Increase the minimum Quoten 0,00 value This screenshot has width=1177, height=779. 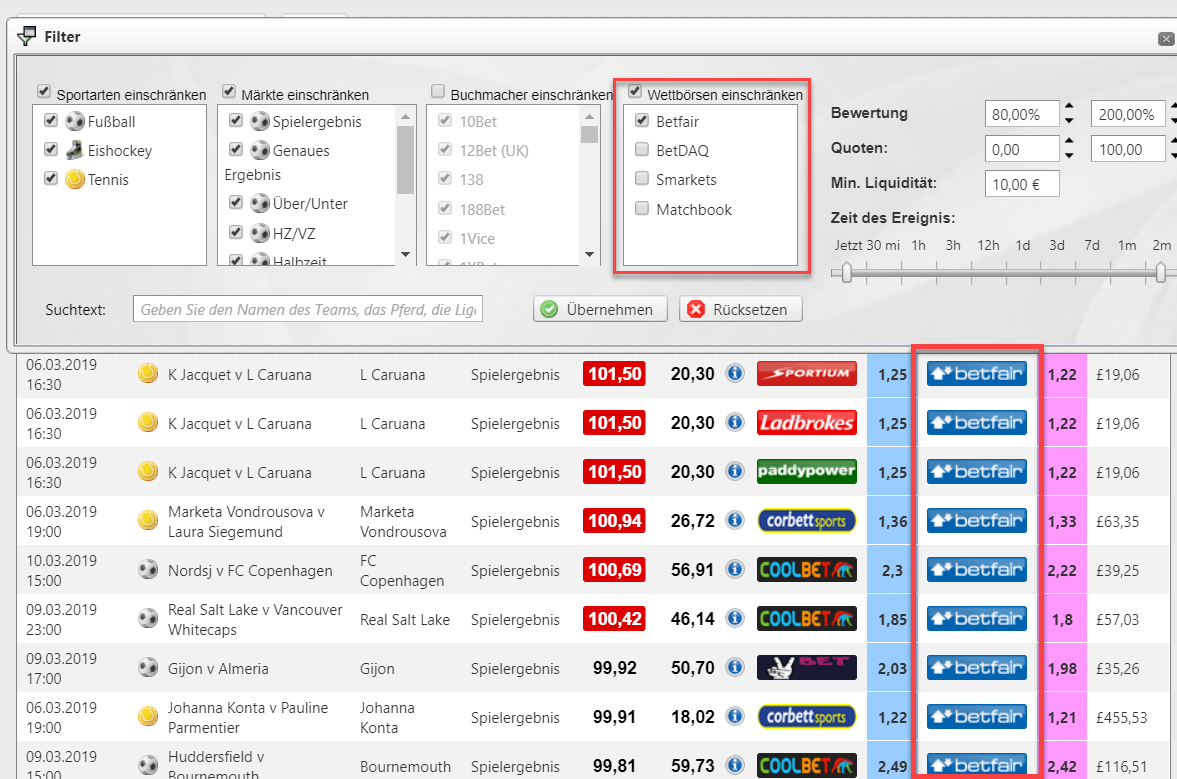click(1069, 141)
